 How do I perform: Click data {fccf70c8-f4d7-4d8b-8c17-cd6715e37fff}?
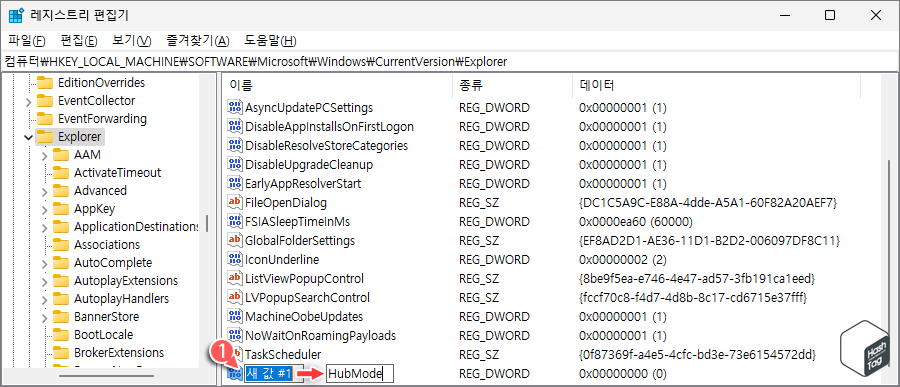tap(693, 297)
